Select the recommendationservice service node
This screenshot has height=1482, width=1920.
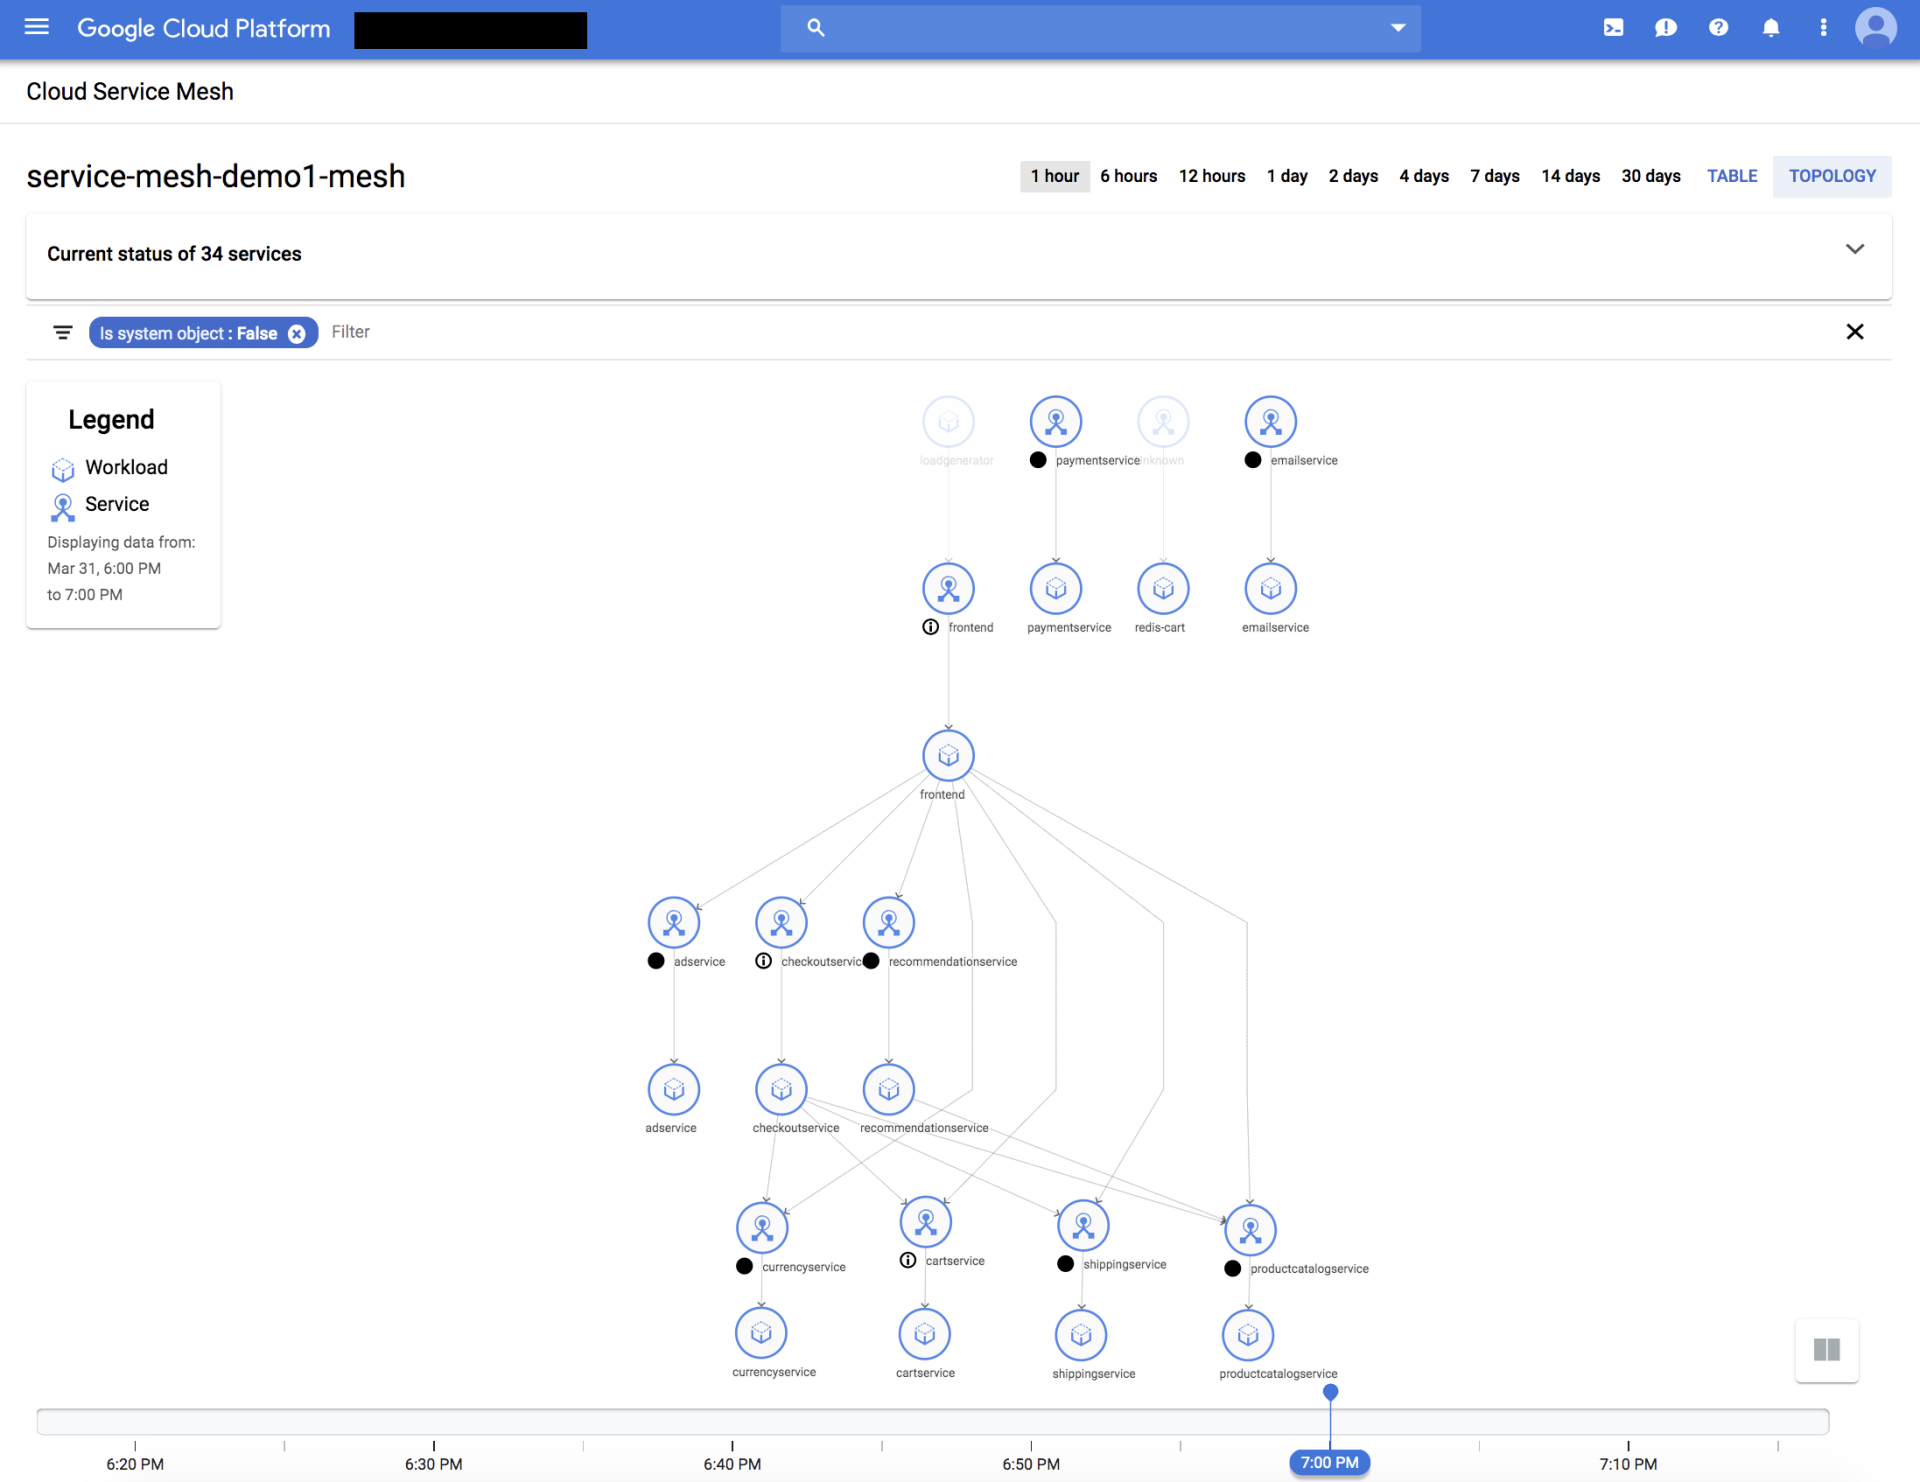coord(889,923)
